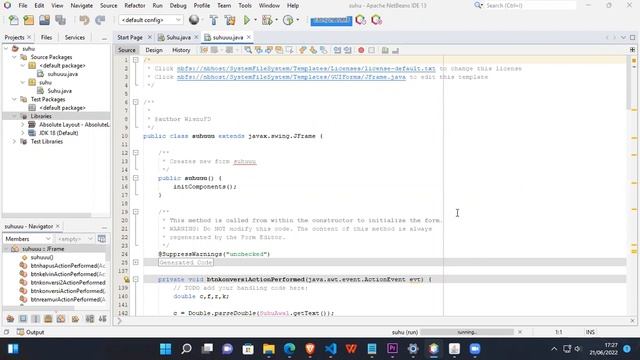The width and height of the screenshot is (640, 360).
Task: Click the Projects panel horizontal scrollbar
Action: pyautogui.click(x=47, y=215)
